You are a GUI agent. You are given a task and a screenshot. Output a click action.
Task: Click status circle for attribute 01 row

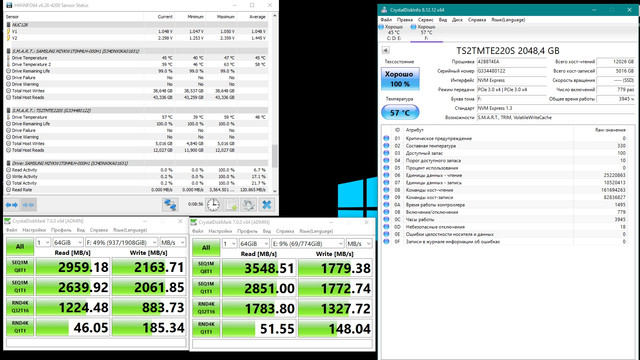tap(386, 138)
